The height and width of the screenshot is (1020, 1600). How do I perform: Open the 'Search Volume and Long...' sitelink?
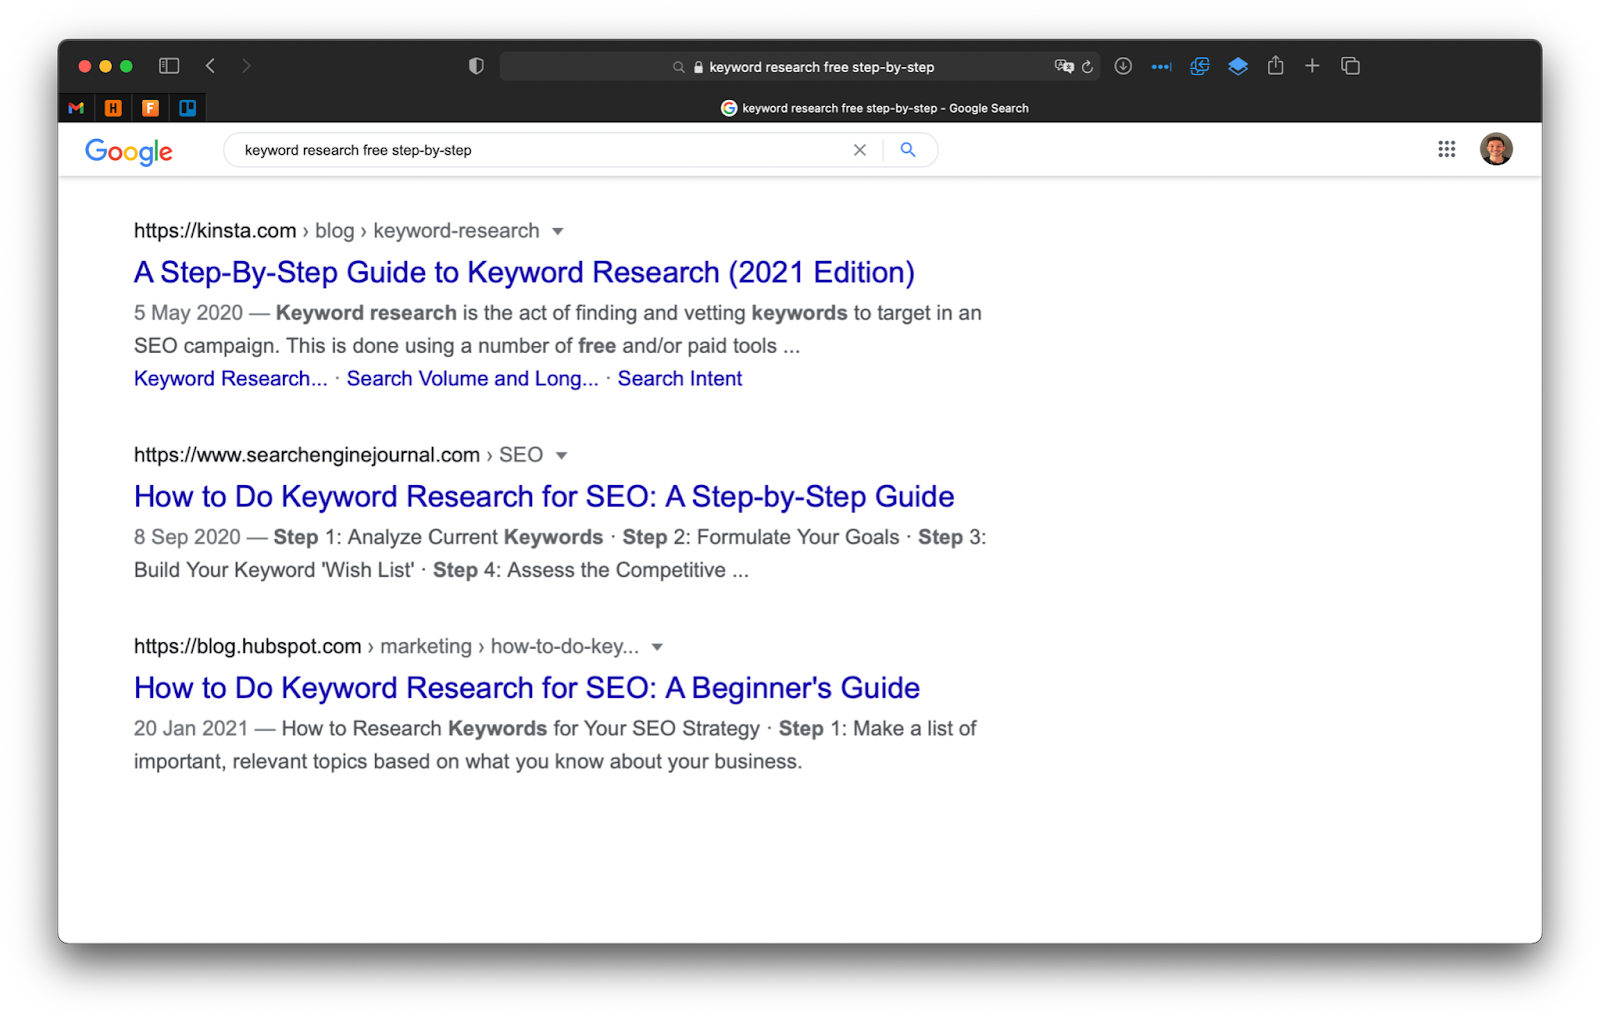click(x=472, y=379)
